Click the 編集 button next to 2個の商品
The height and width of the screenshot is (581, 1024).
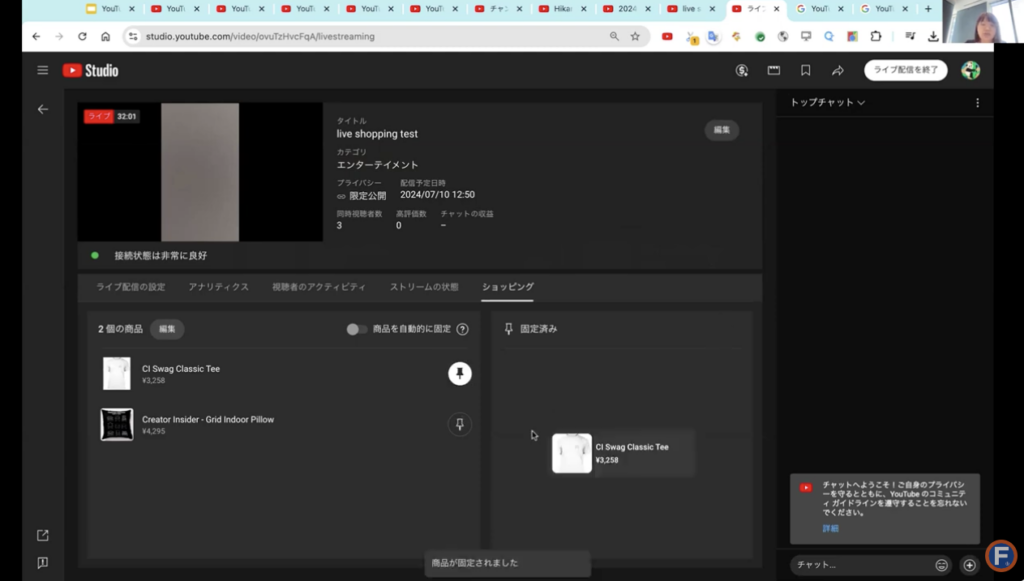[167, 329]
